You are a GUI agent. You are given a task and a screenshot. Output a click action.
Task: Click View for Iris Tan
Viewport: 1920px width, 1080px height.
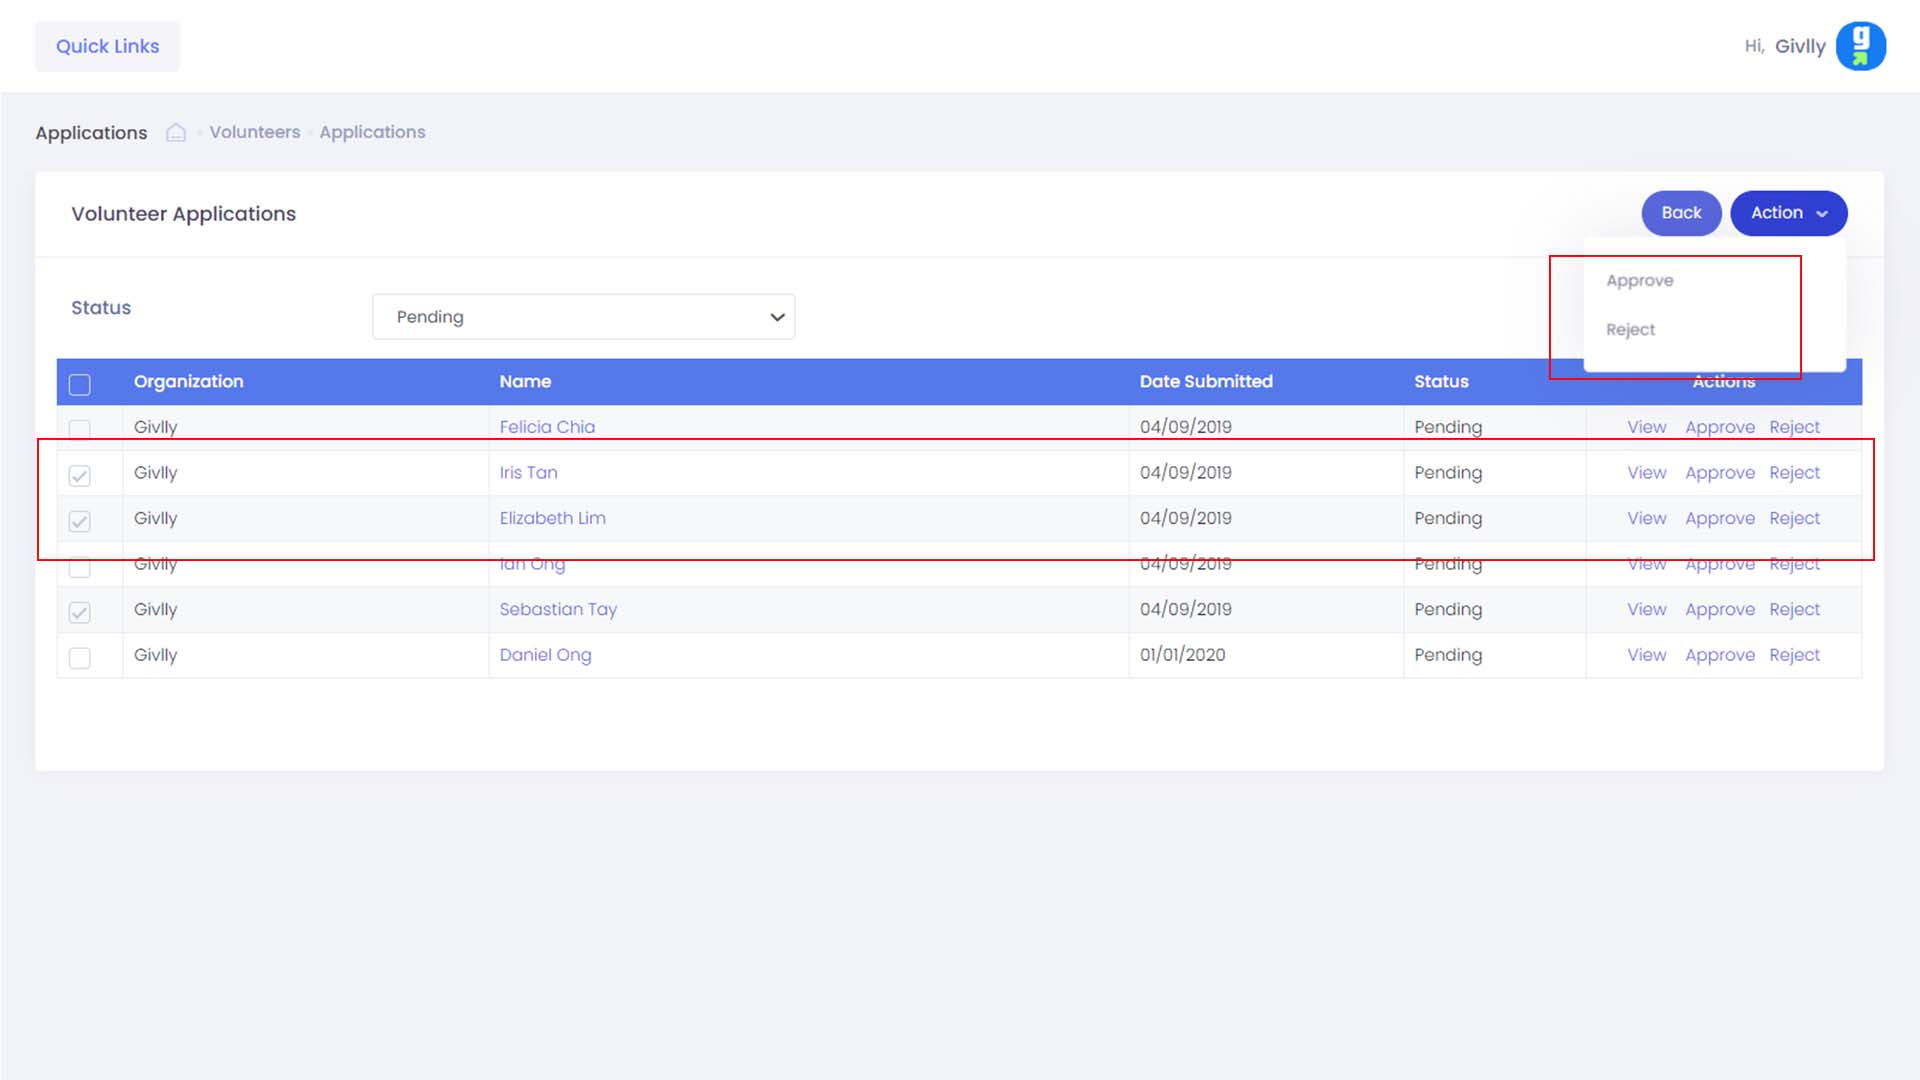tap(1646, 472)
